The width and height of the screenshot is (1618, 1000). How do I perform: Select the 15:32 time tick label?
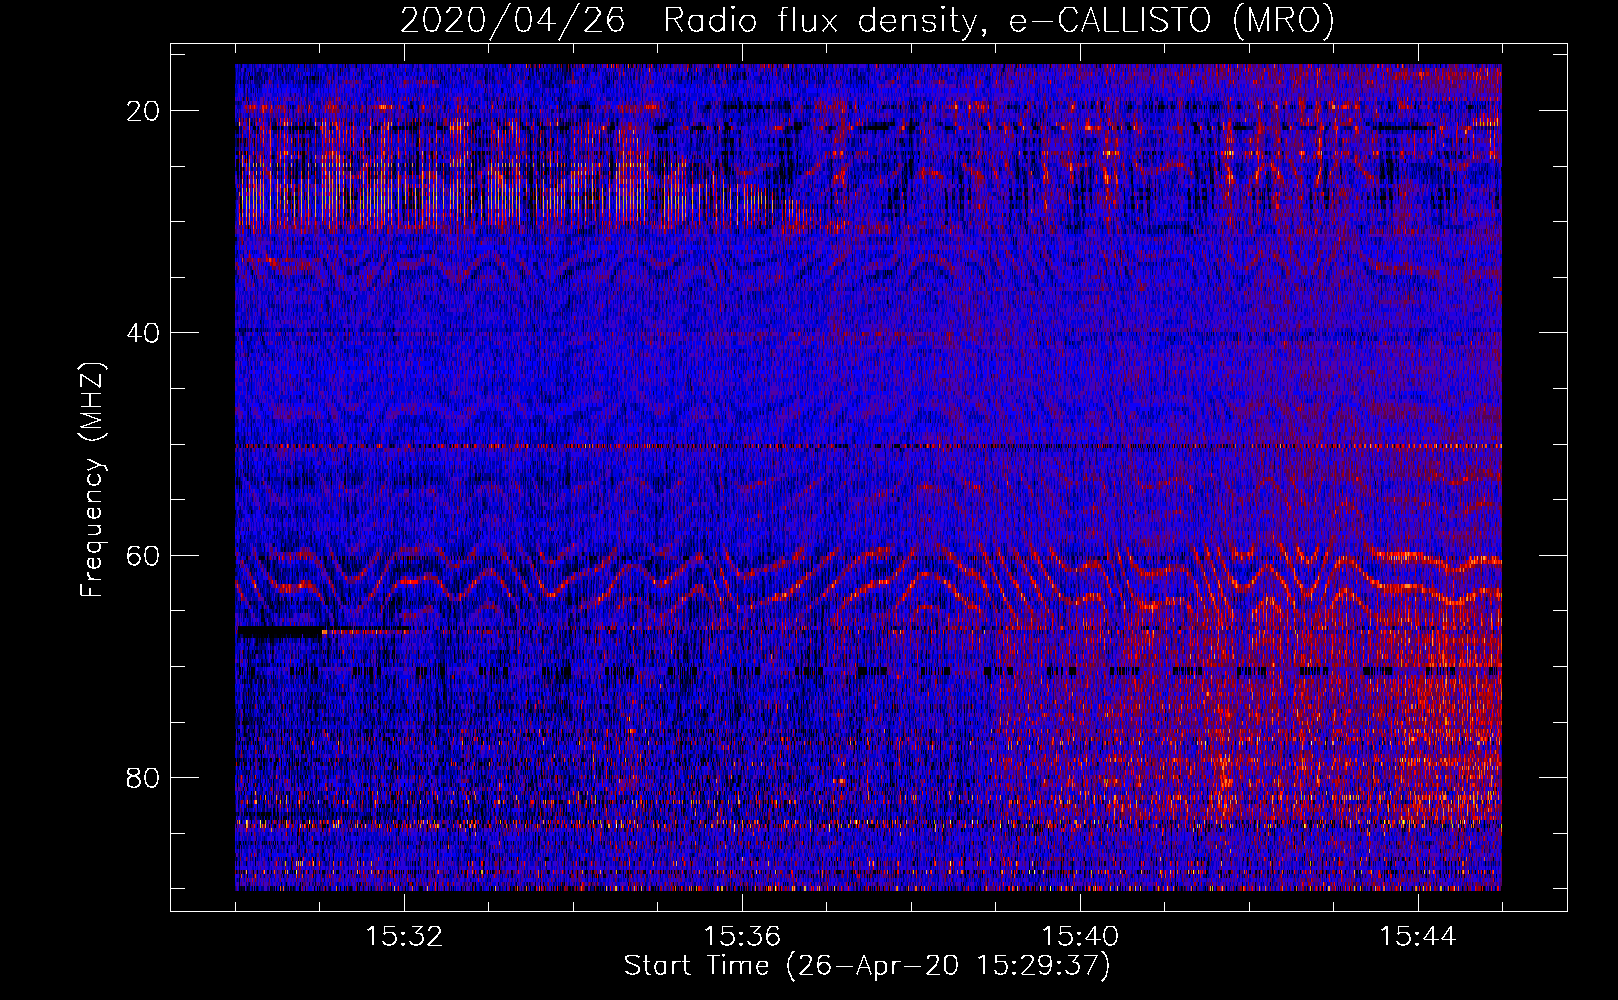click(404, 937)
